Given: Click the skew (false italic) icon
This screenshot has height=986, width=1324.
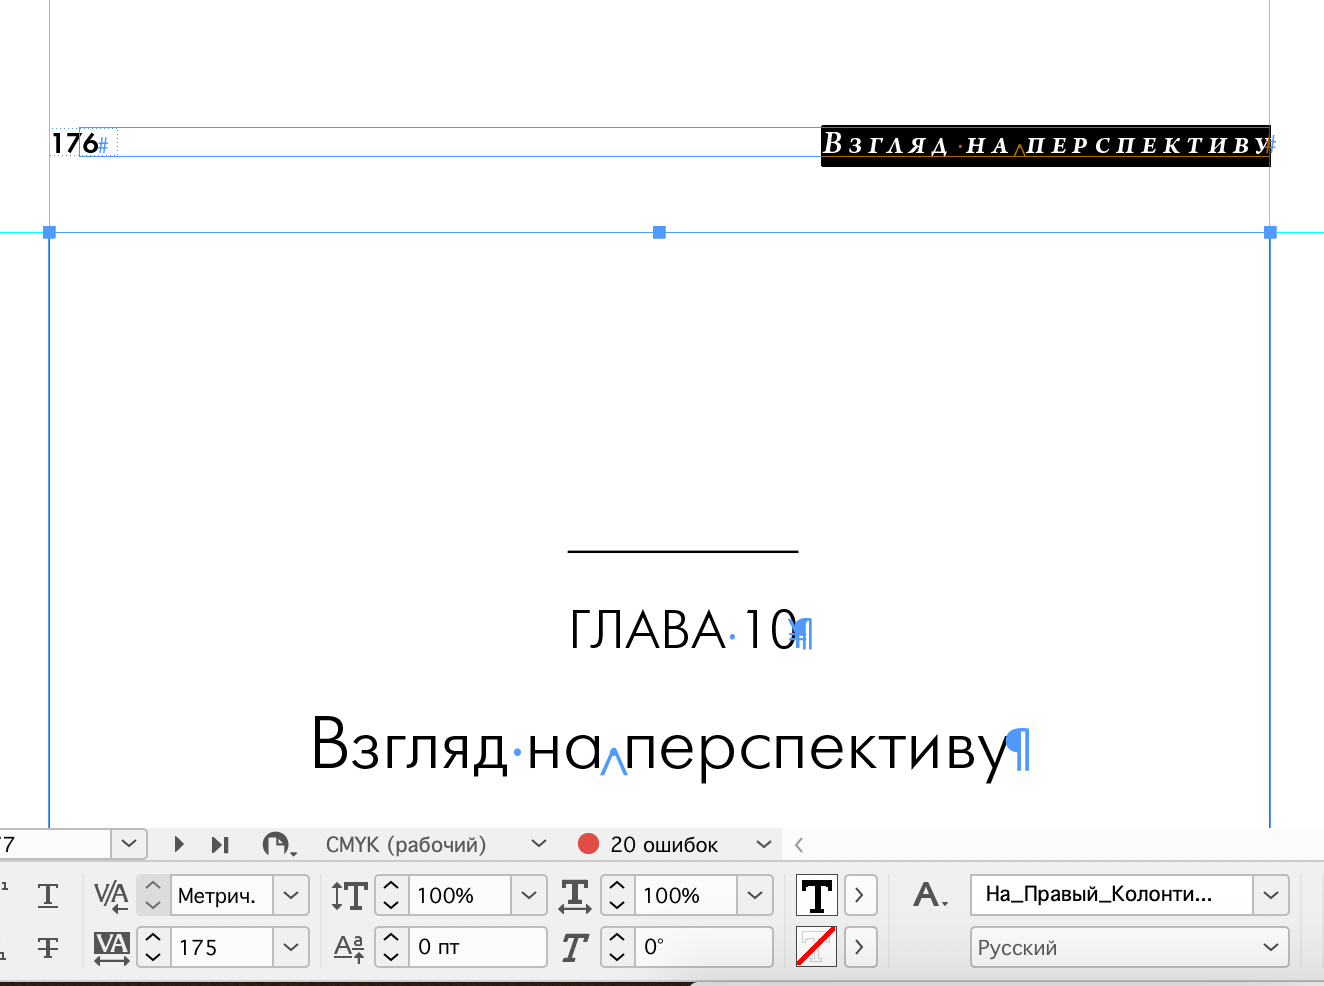Looking at the screenshot, I should pyautogui.click(x=575, y=947).
